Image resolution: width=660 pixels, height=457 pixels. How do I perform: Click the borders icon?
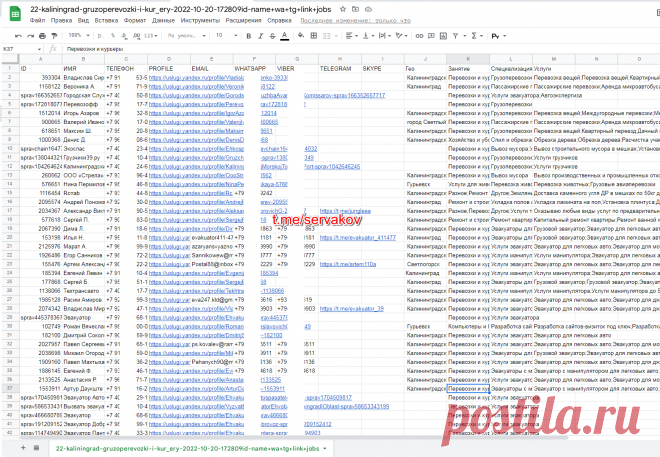coord(314,36)
